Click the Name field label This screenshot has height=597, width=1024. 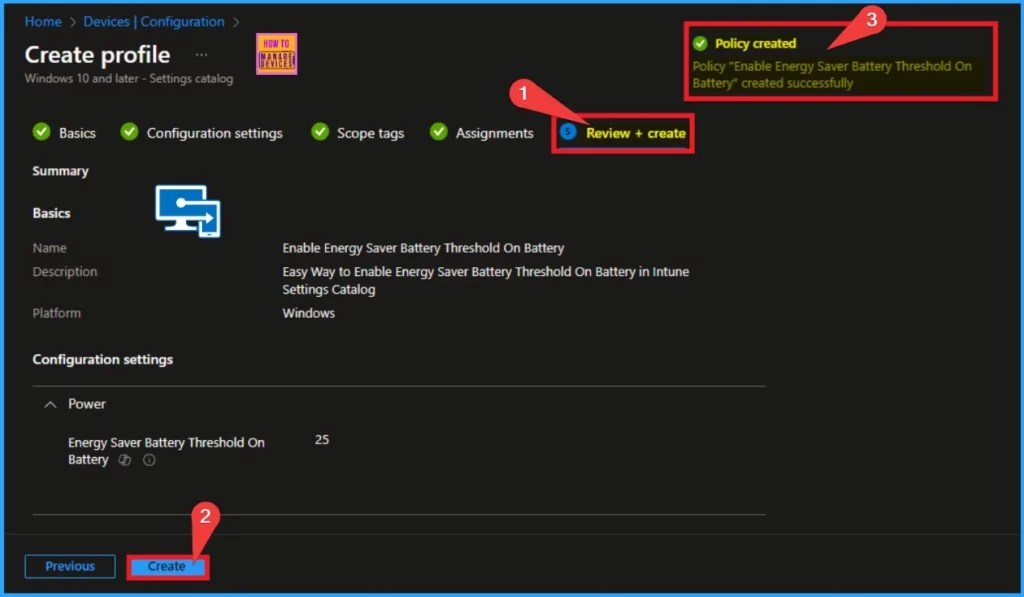[50, 248]
